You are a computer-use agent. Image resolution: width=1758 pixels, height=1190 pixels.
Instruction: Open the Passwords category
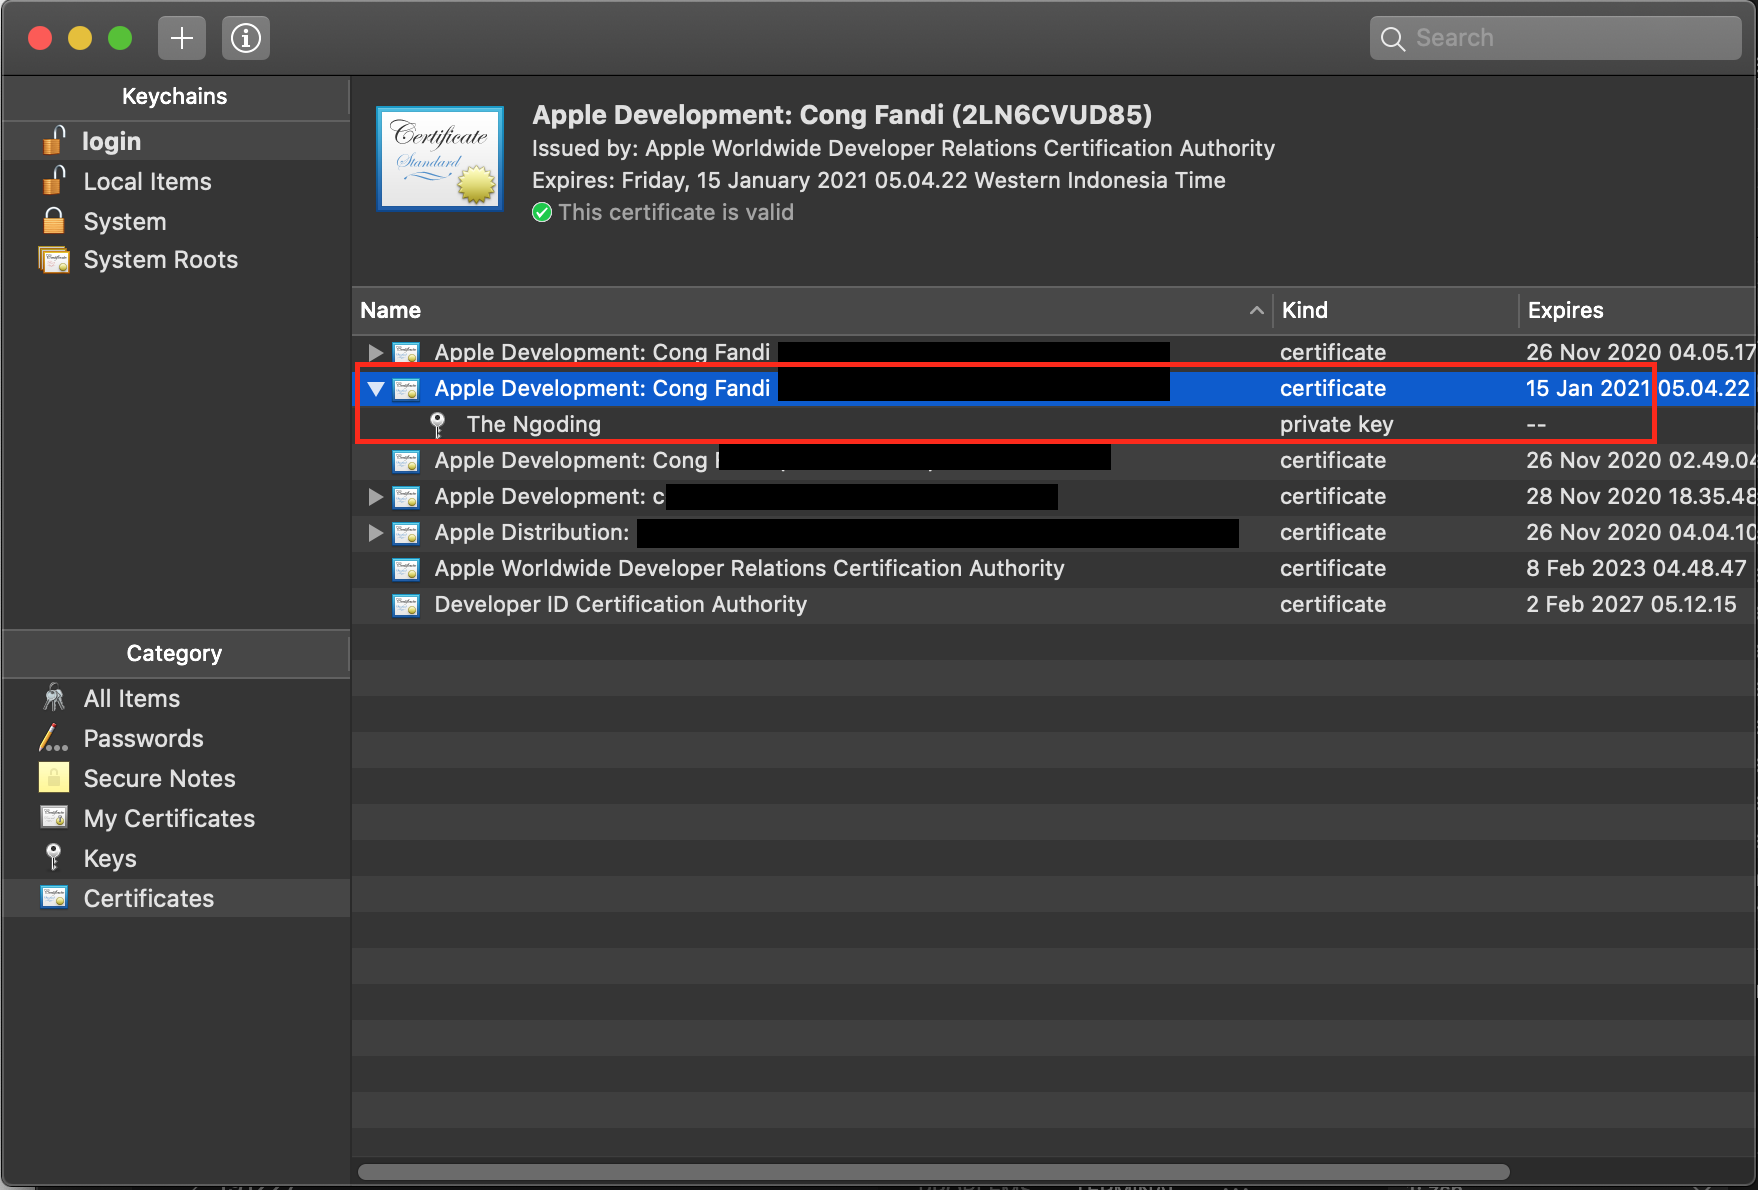143,739
